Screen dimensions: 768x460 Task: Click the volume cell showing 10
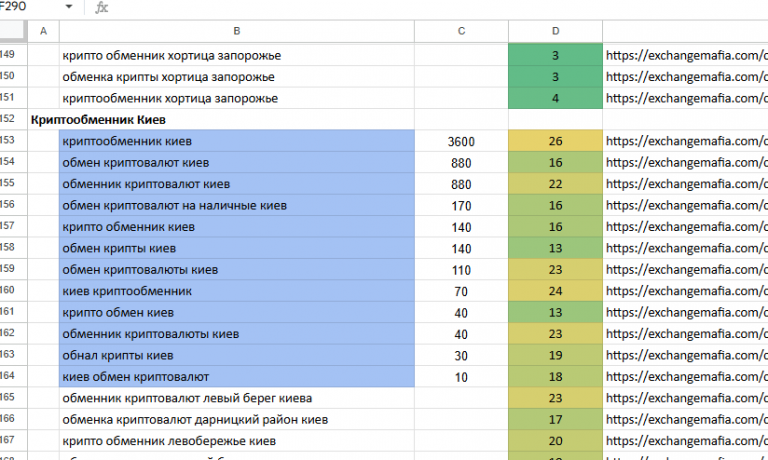pyautogui.click(x=461, y=377)
